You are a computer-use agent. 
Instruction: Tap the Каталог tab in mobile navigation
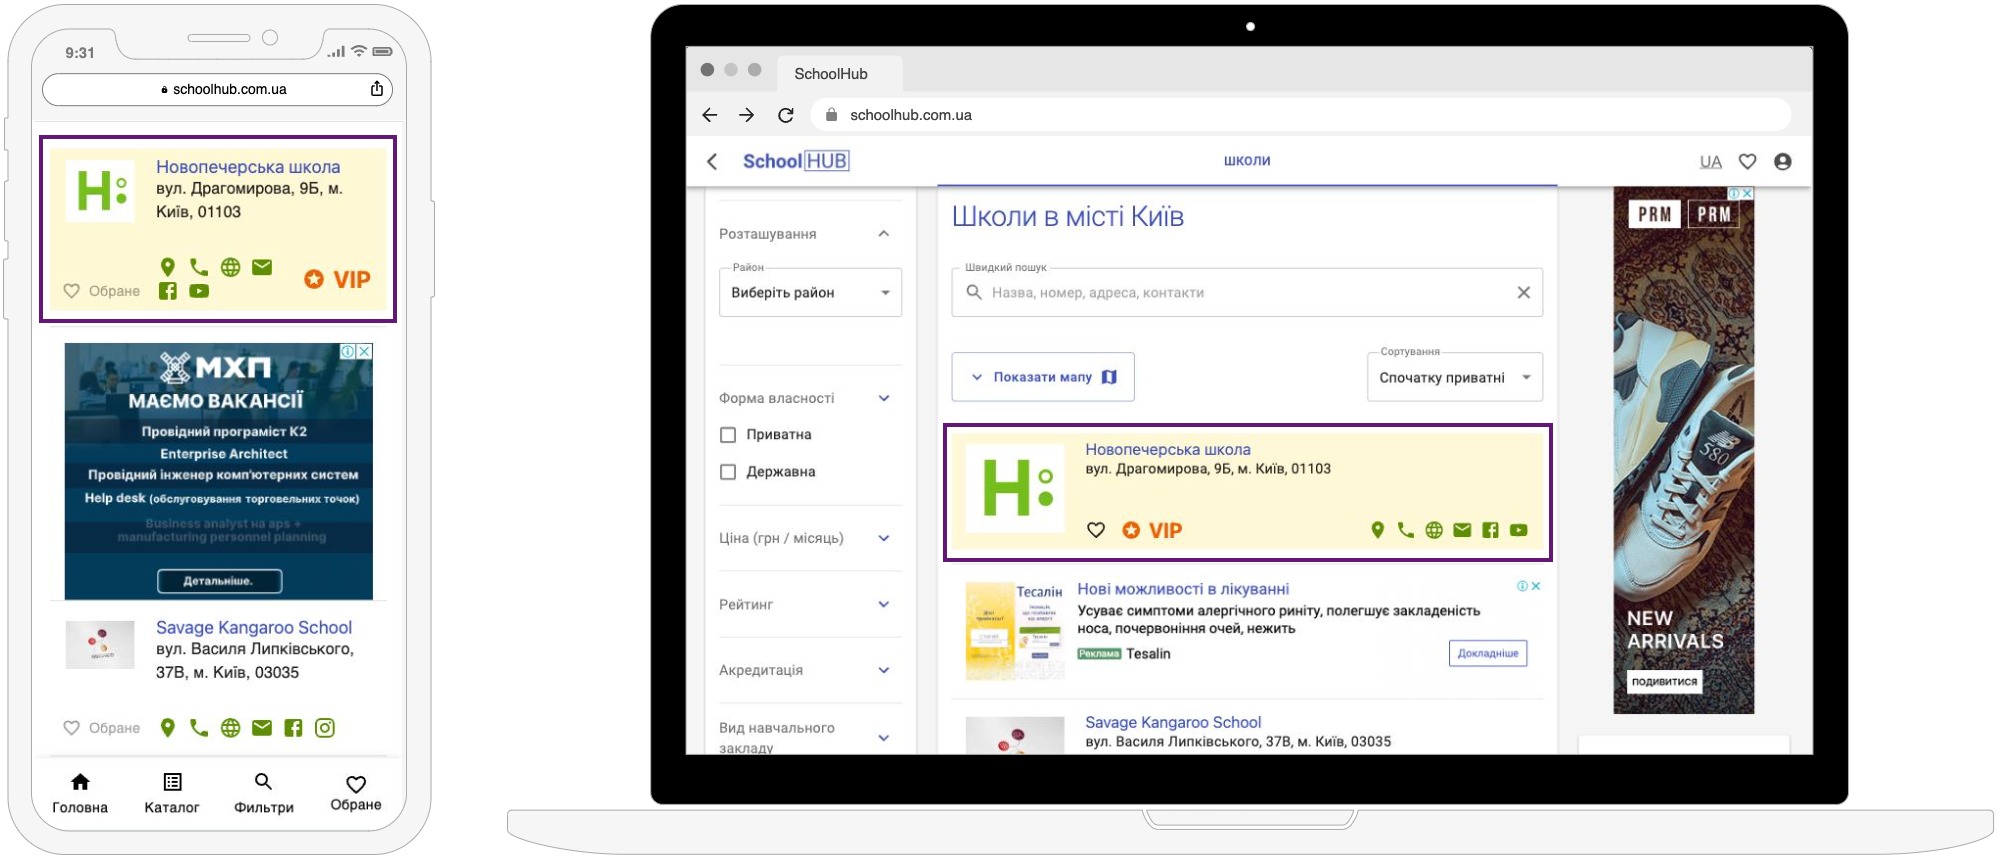172,792
